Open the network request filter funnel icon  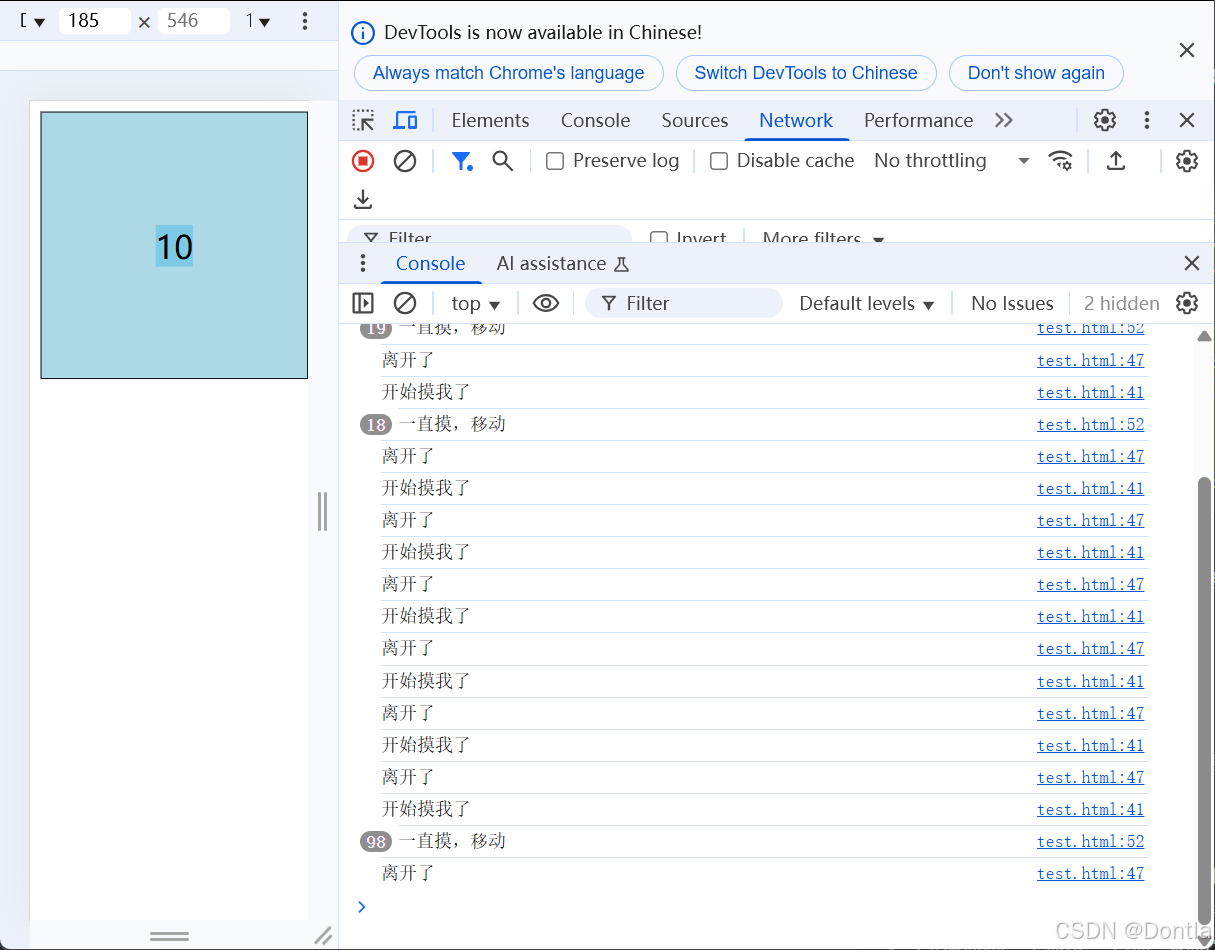[462, 161]
